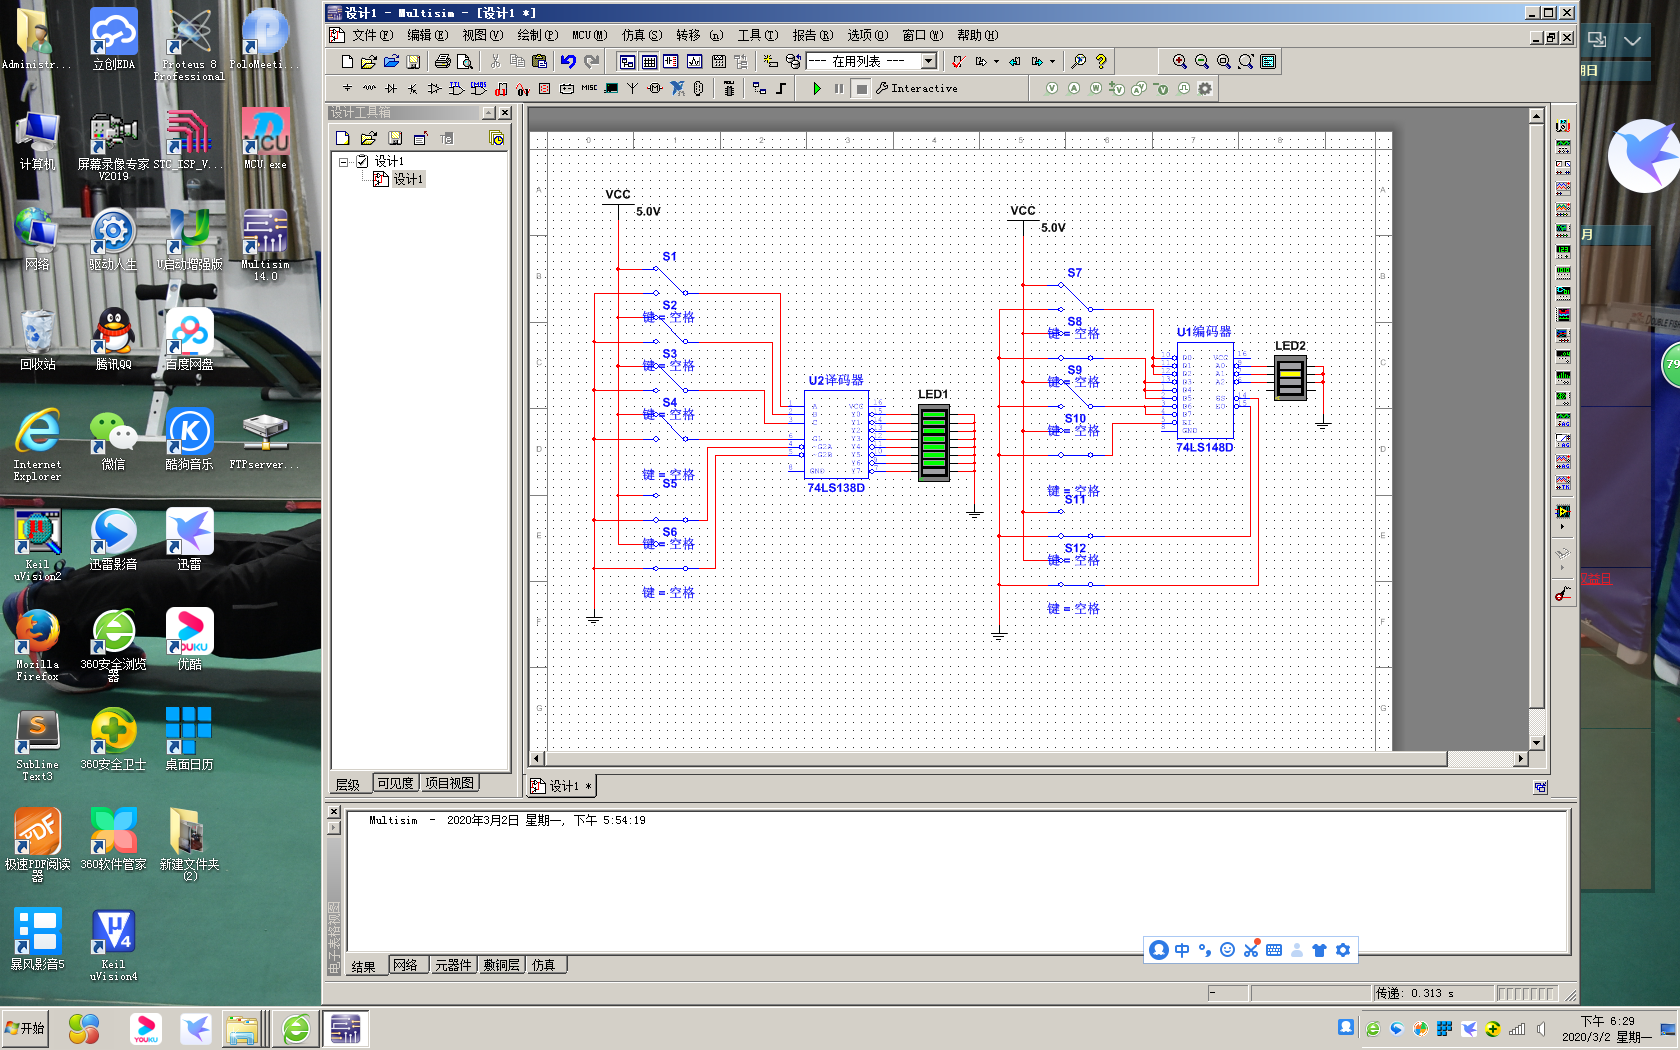The image size is (1680, 1050).
Task: Select the Place Diode component icon
Action: (x=390, y=88)
